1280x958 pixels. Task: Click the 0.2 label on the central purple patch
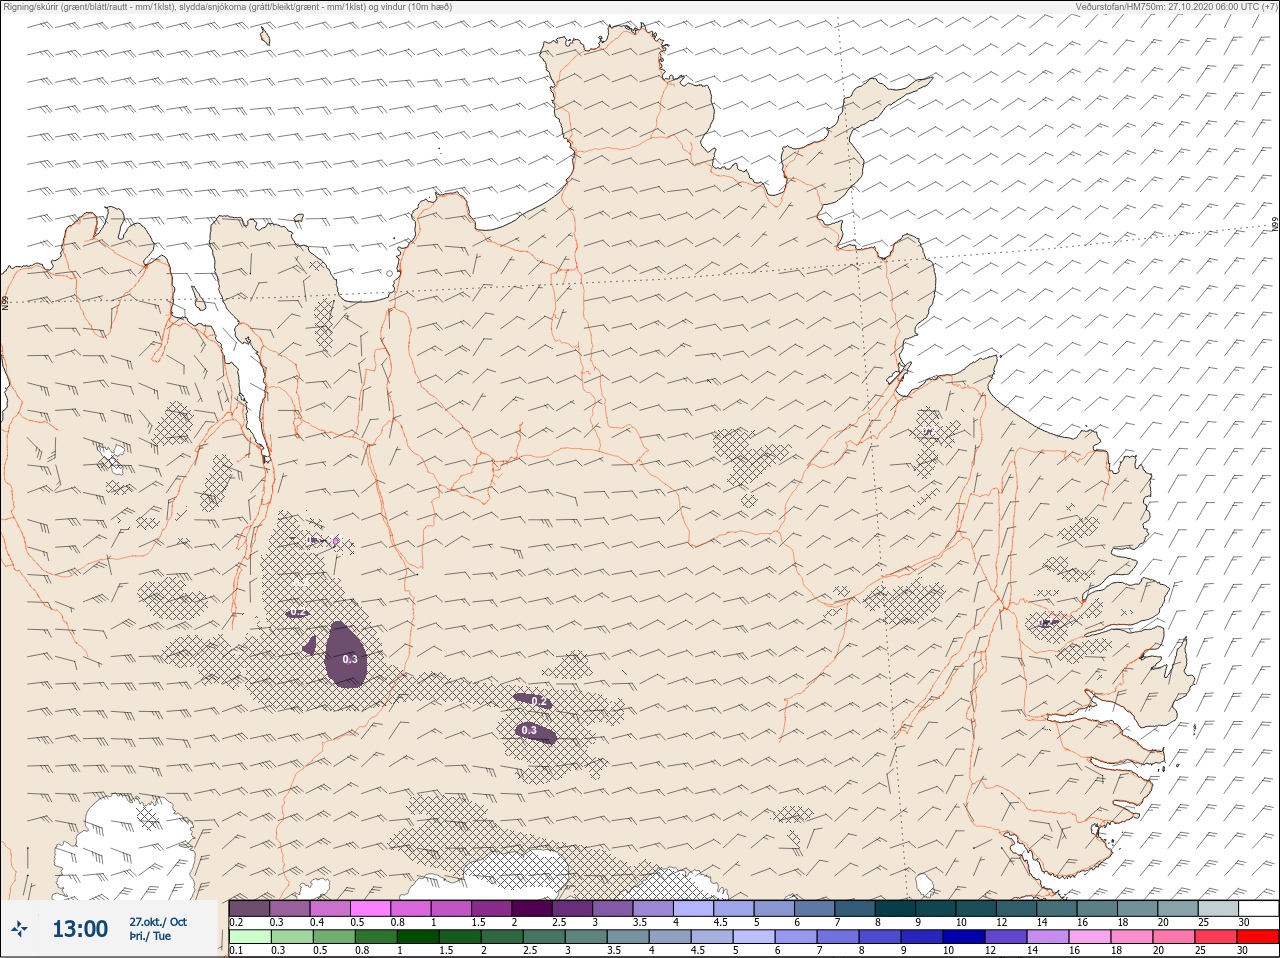point(540,702)
